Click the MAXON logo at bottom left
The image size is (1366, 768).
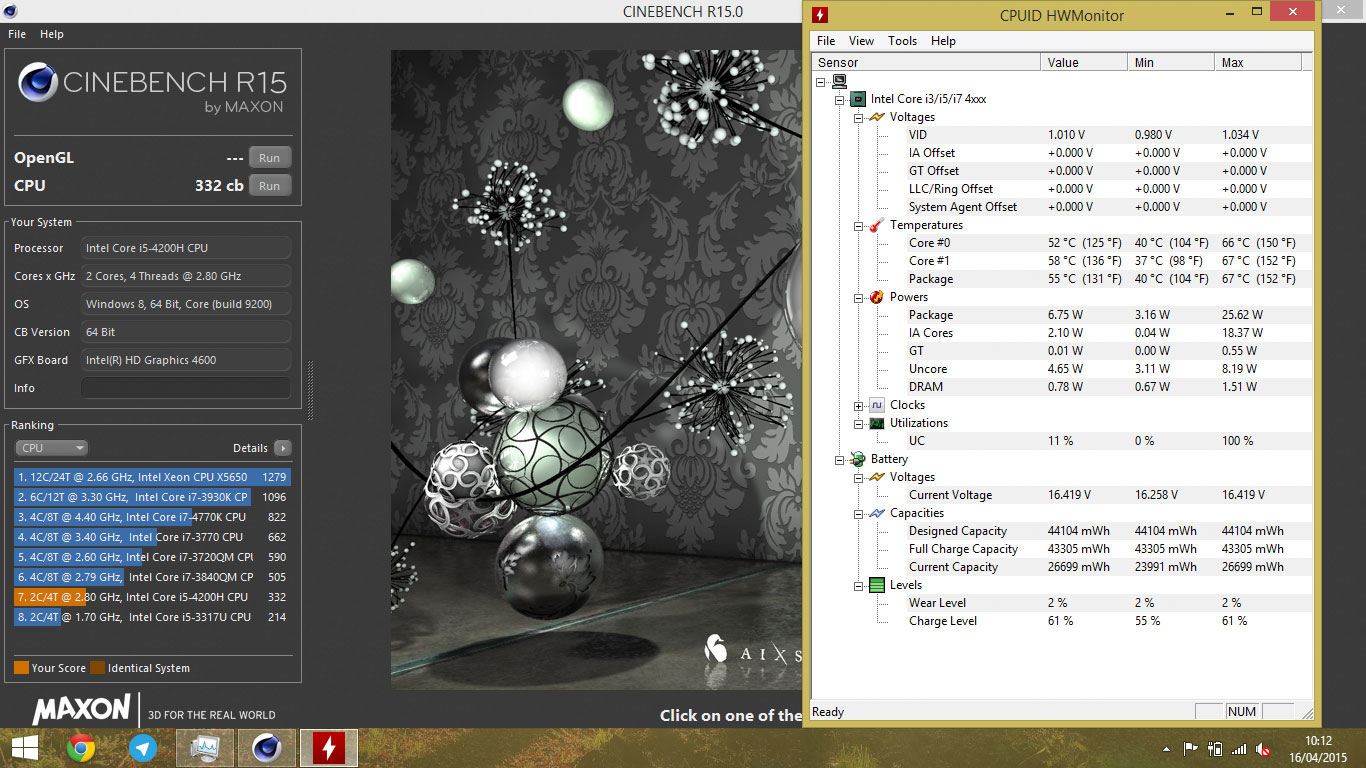(x=82, y=710)
